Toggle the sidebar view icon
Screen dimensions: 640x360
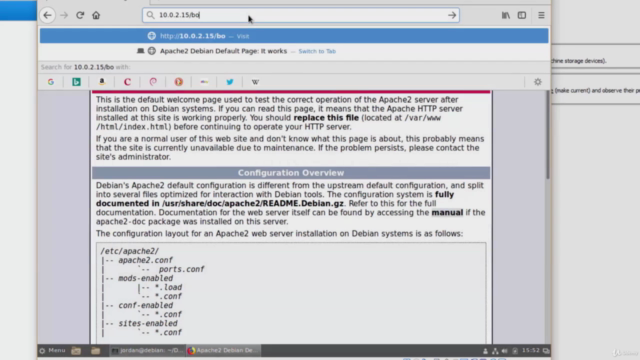(x=522, y=15)
